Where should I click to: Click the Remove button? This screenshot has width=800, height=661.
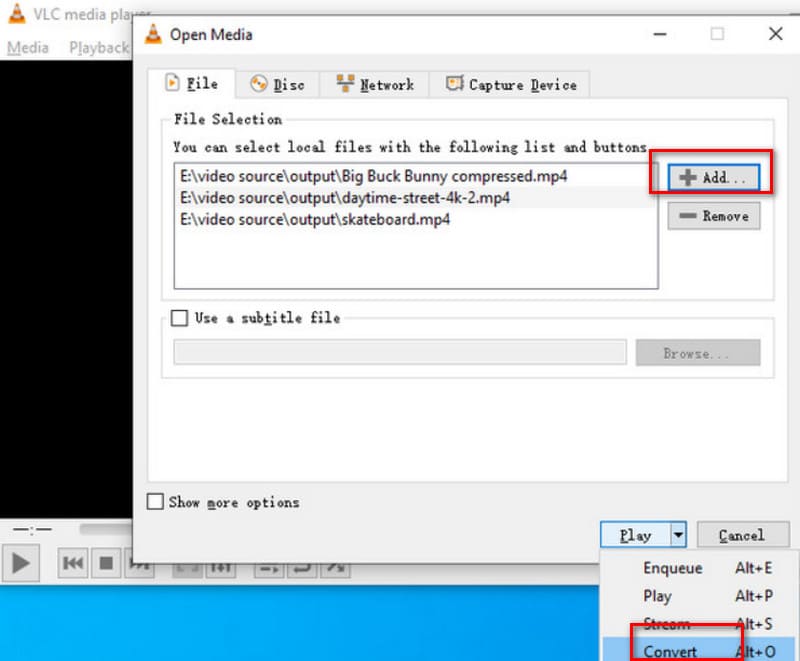713,216
